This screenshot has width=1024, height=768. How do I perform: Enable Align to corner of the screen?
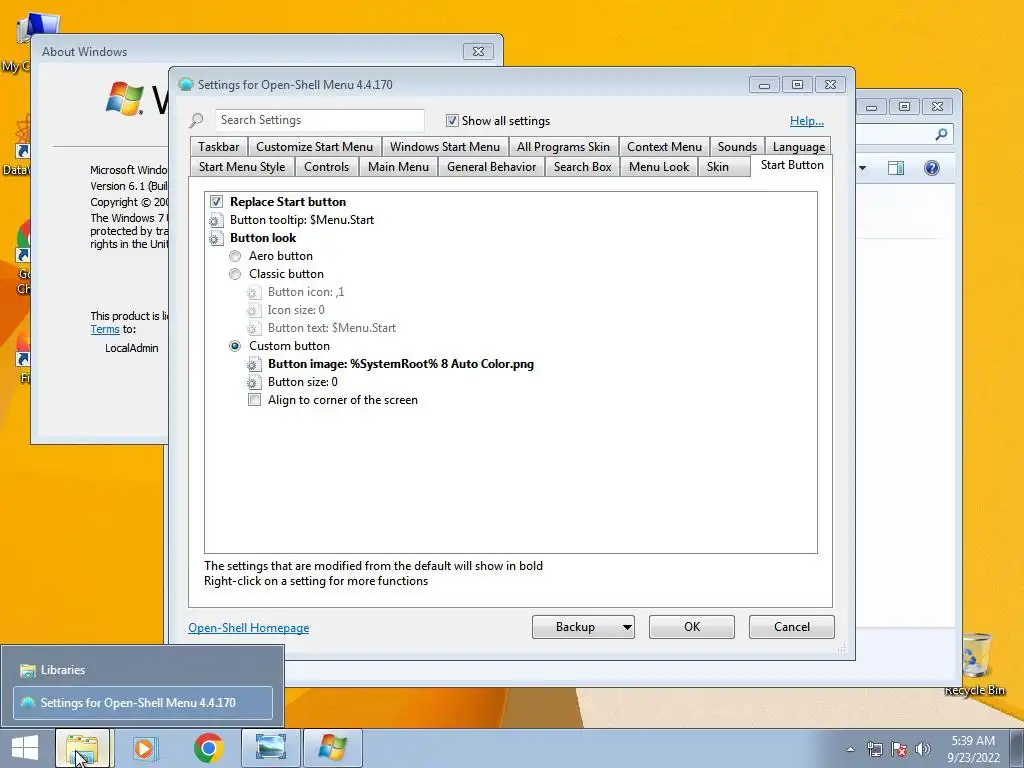click(254, 400)
